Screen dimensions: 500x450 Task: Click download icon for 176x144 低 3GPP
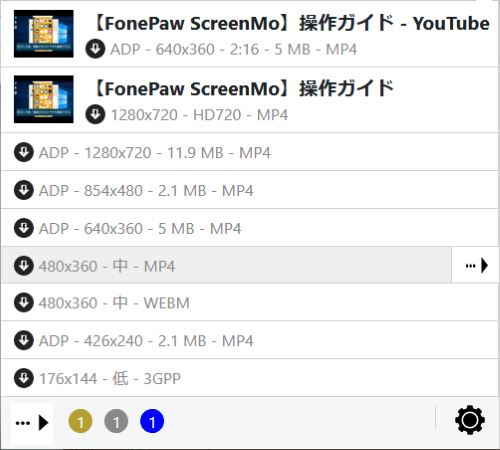click(x=24, y=378)
